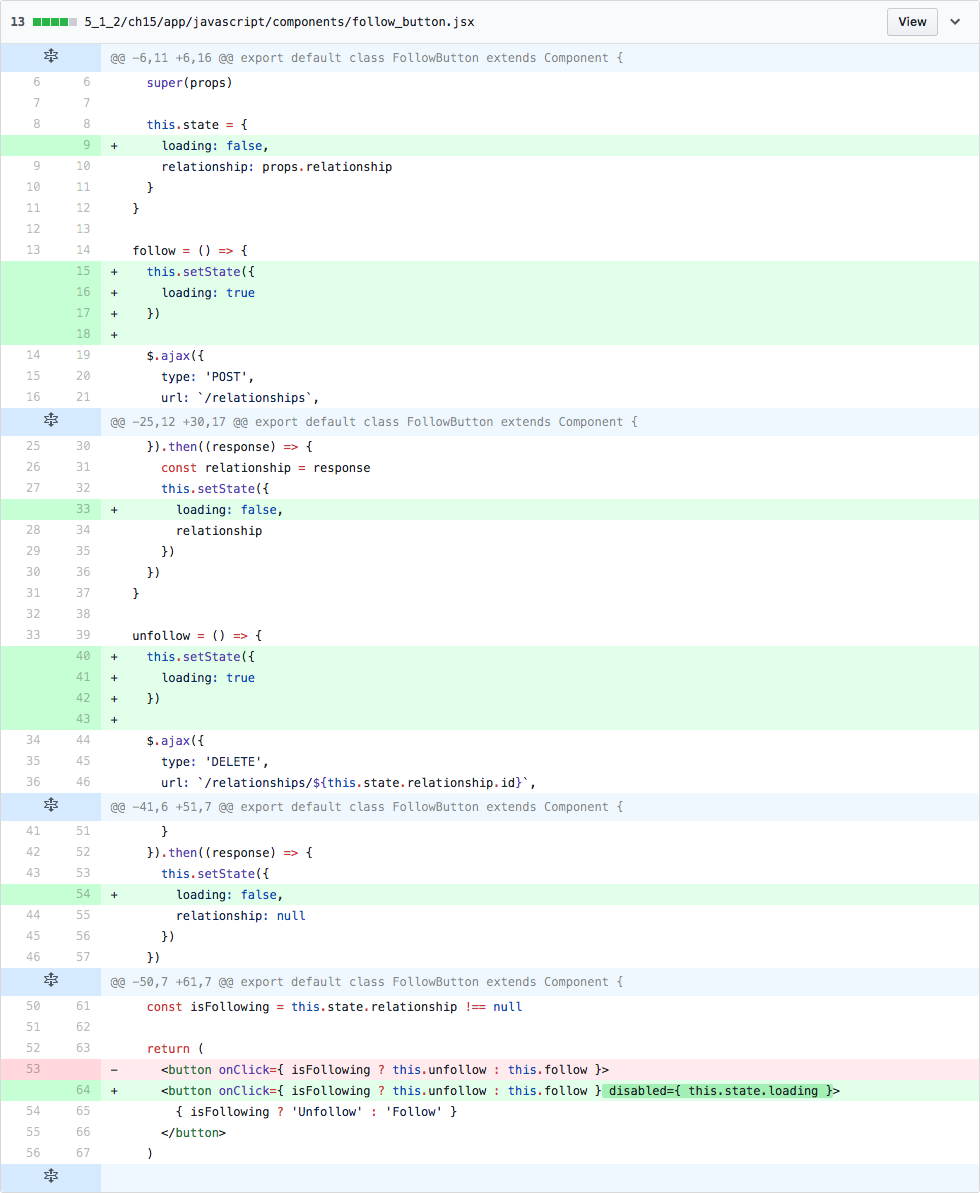Click the "'Unfollow' : 'Follow'" ternary line
Viewport: 980px width, 1193px height.
pyautogui.click(x=317, y=1112)
